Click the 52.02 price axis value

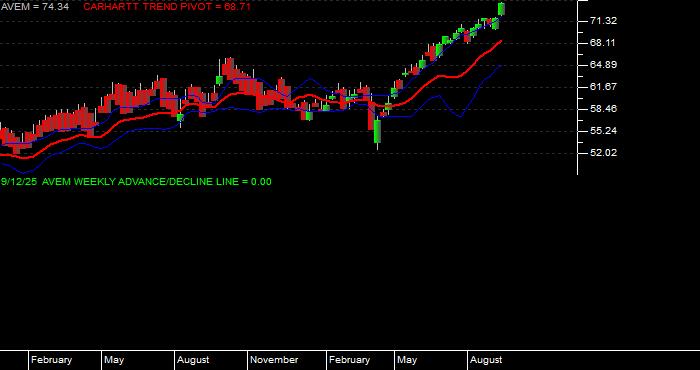[603, 153]
